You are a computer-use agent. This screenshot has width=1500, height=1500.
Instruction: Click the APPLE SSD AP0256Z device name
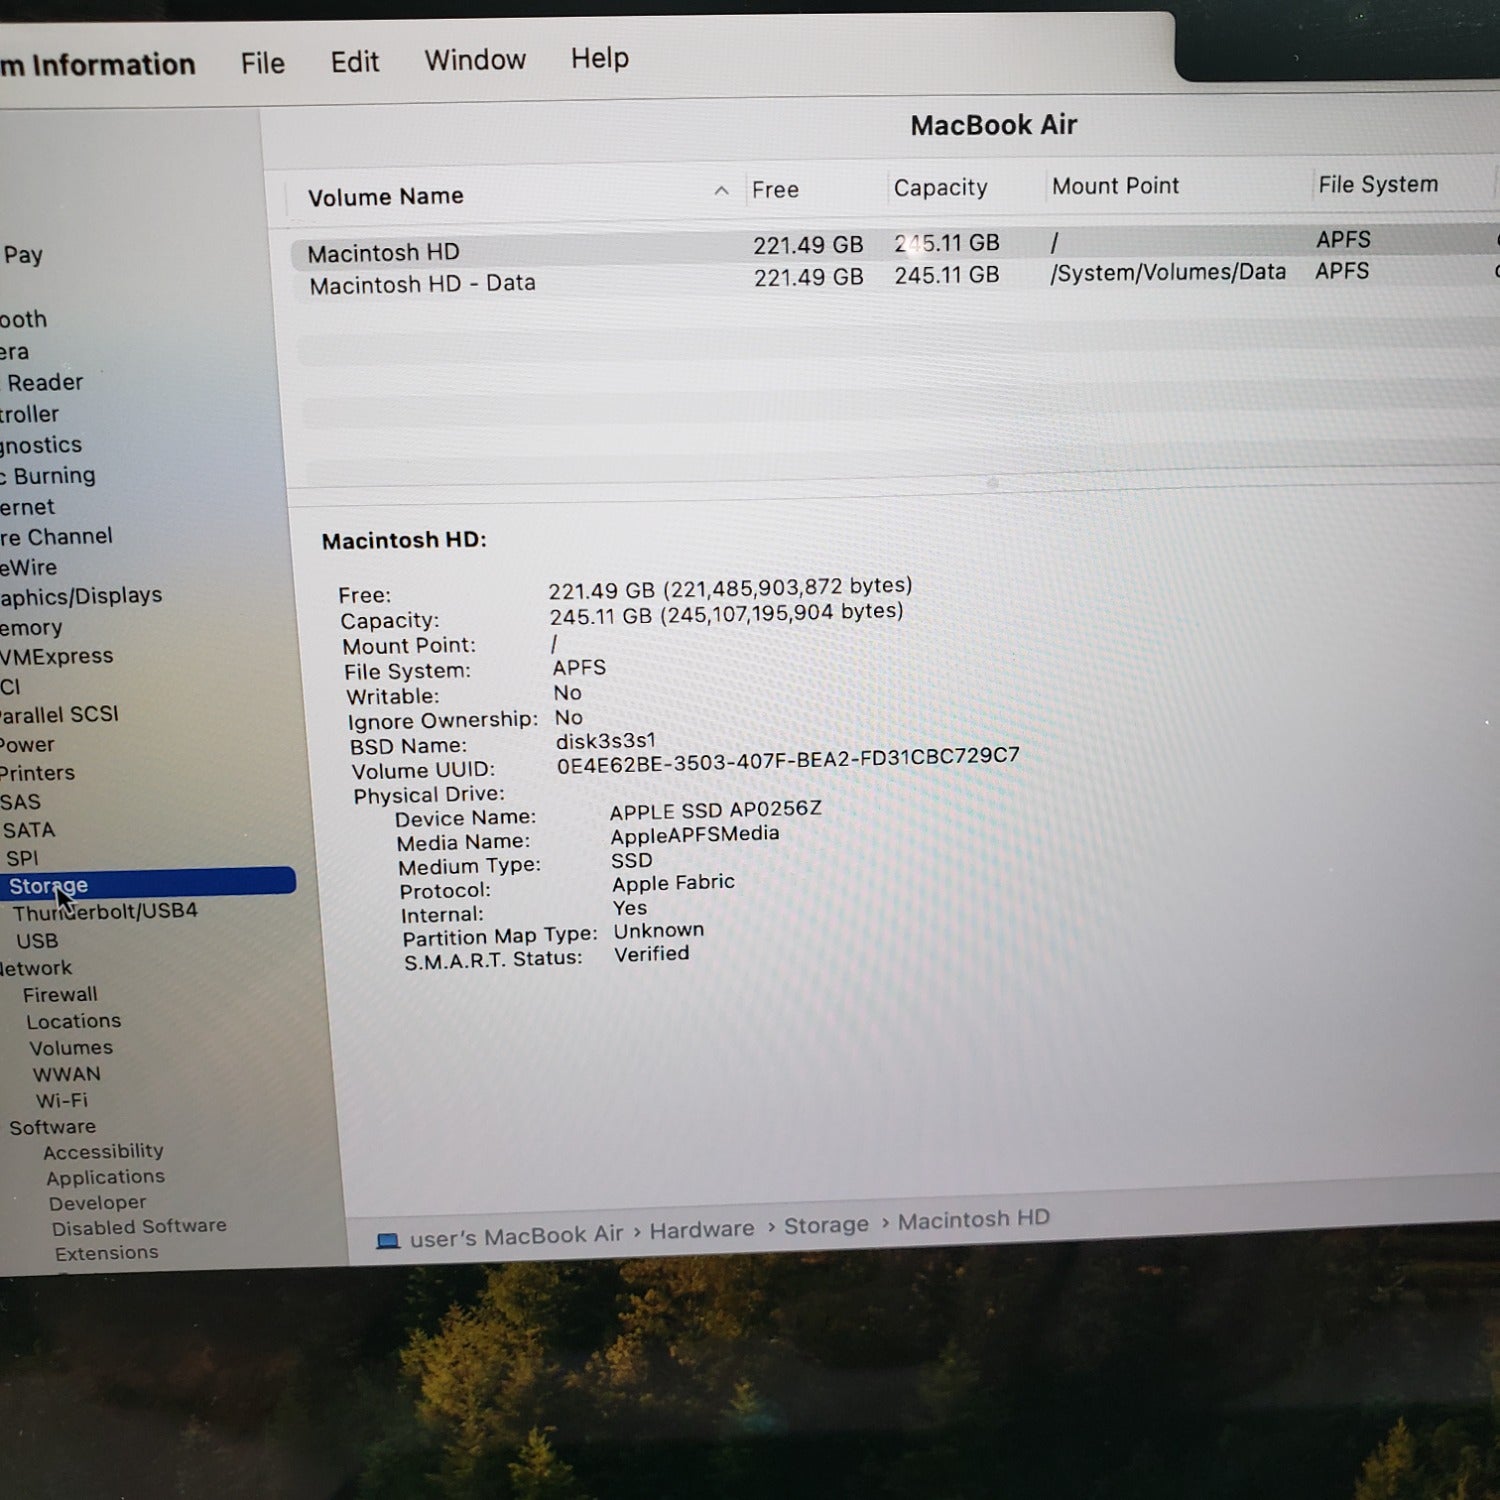click(715, 810)
